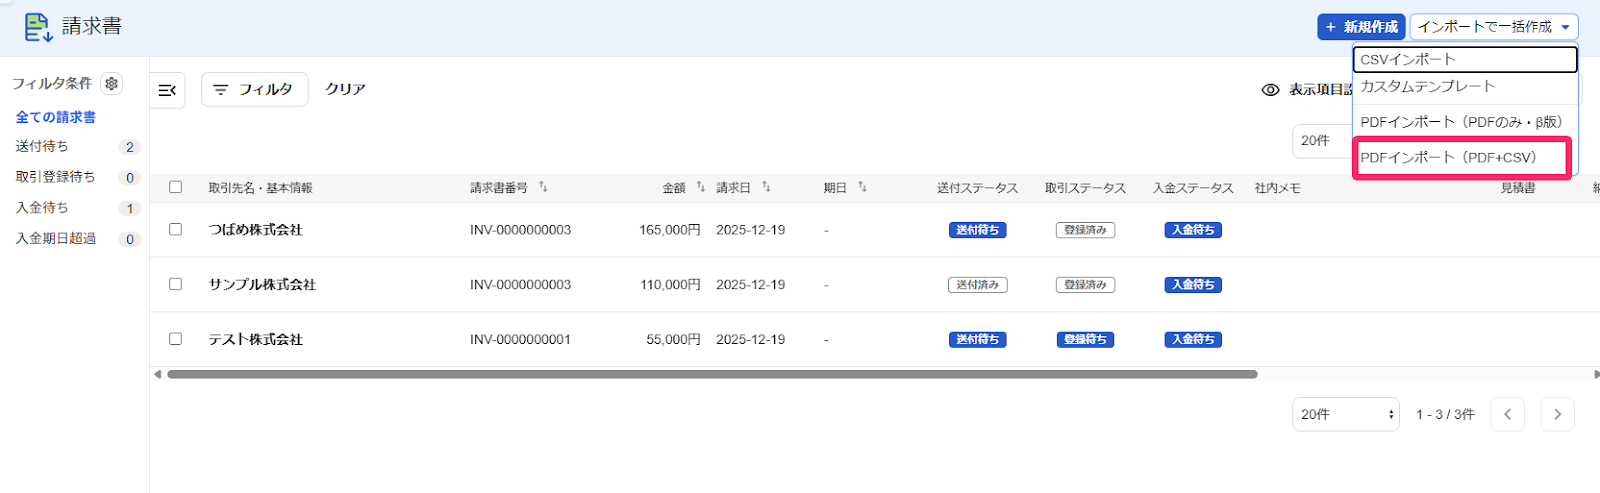Screen dimensions: 1600x493
Task: Sort by 請求書番号 column arrows
Action: [543, 187]
